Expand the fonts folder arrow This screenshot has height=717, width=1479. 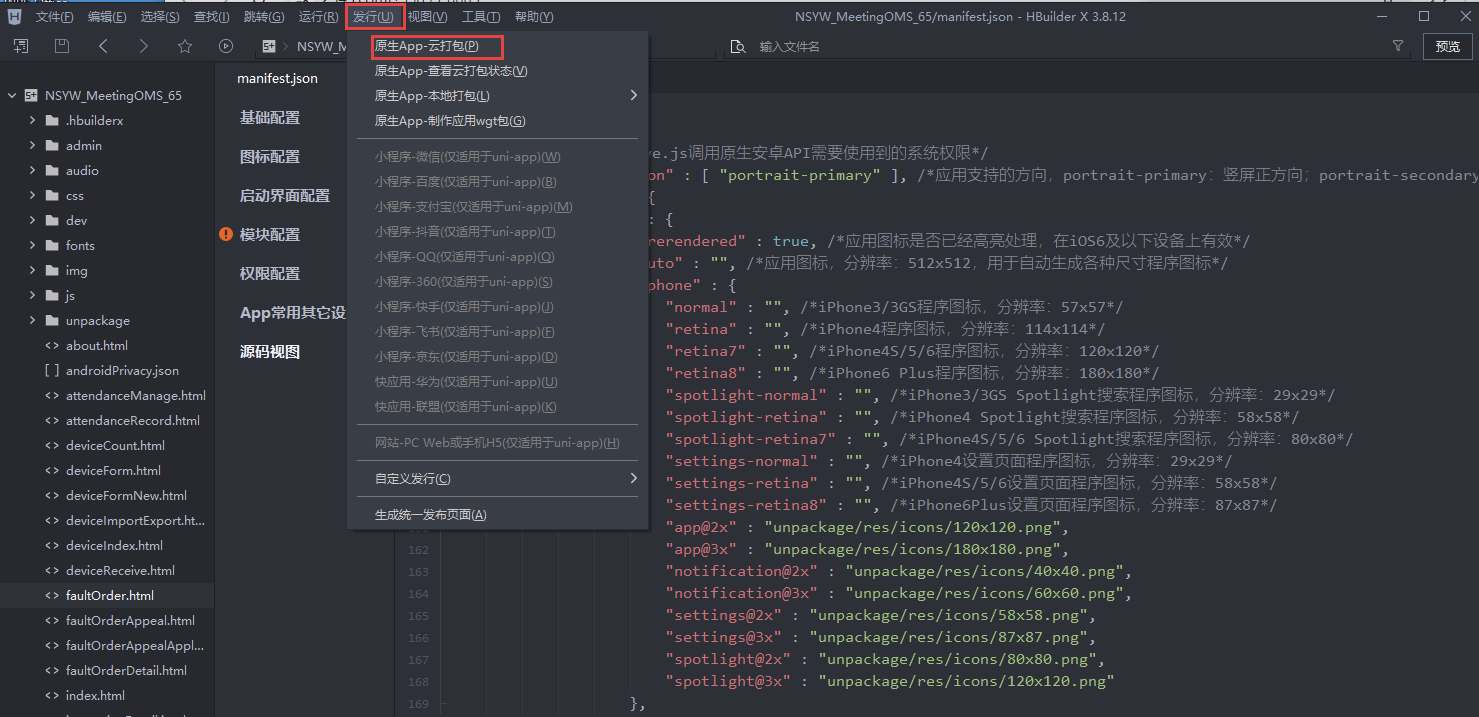pyautogui.click(x=32, y=245)
